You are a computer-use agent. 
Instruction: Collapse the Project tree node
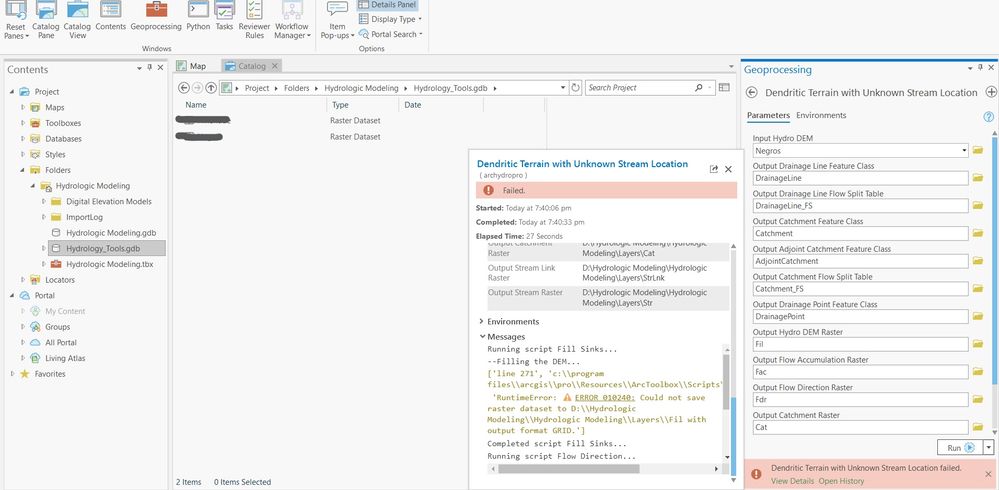pyautogui.click(x=12, y=92)
